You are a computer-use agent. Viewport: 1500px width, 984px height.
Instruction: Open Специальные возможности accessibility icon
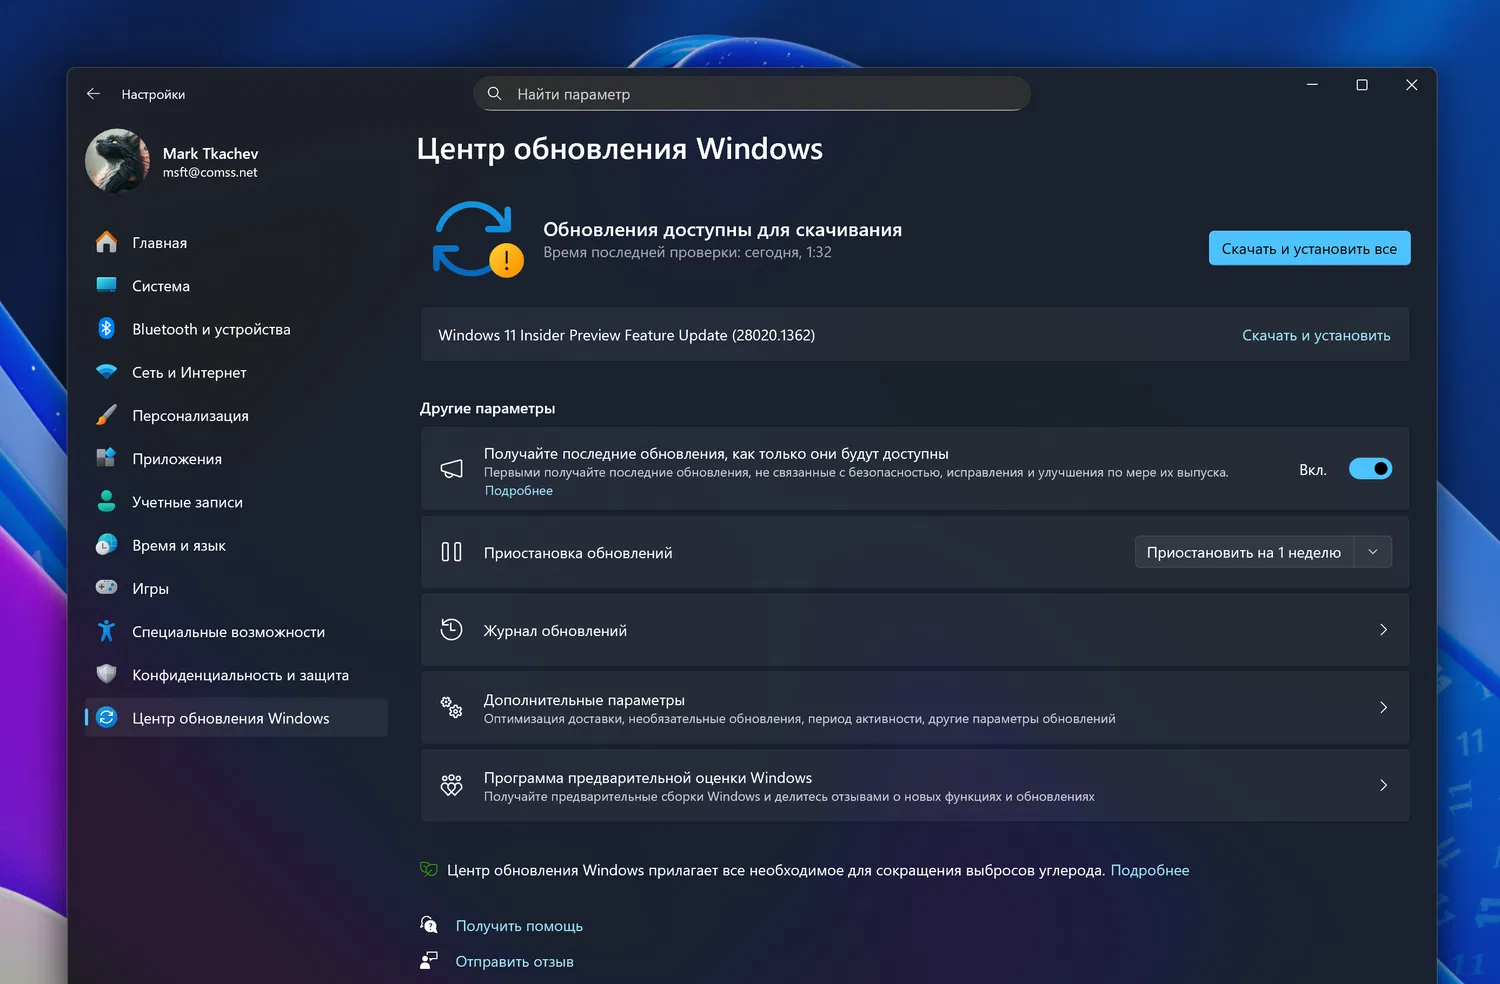tap(108, 631)
